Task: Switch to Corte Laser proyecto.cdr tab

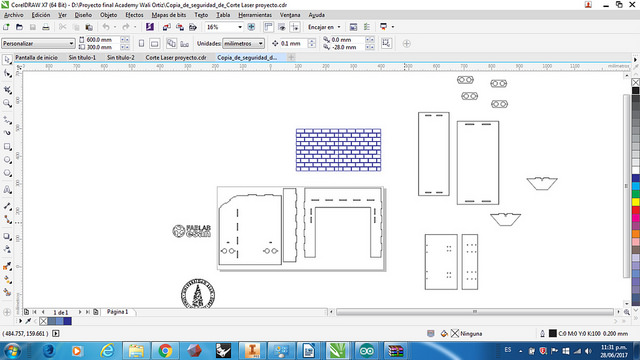Action: (176, 58)
